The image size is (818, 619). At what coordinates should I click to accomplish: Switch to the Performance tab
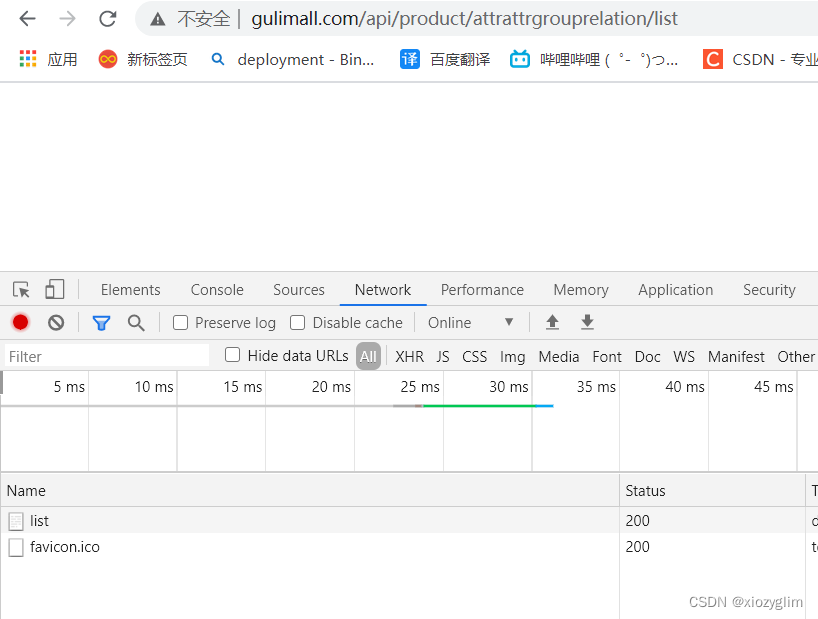[482, 289]
